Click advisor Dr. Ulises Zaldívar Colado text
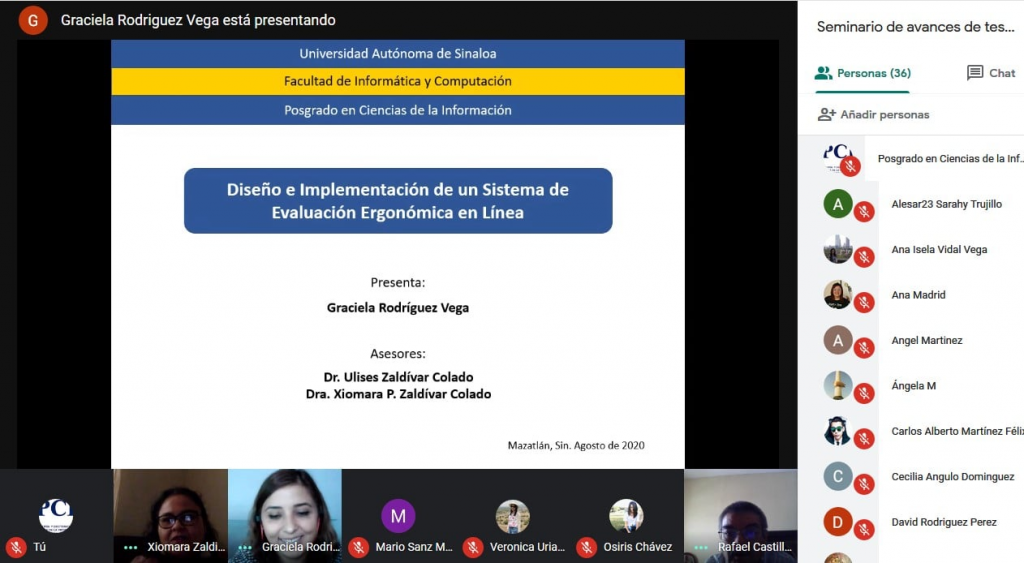 pyautogui.click(x=398, y=377)
